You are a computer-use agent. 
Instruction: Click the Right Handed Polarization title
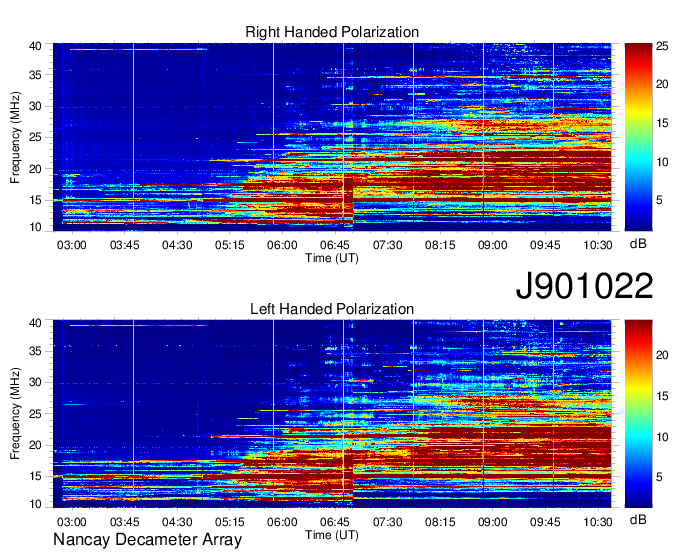tap(332, 32)
